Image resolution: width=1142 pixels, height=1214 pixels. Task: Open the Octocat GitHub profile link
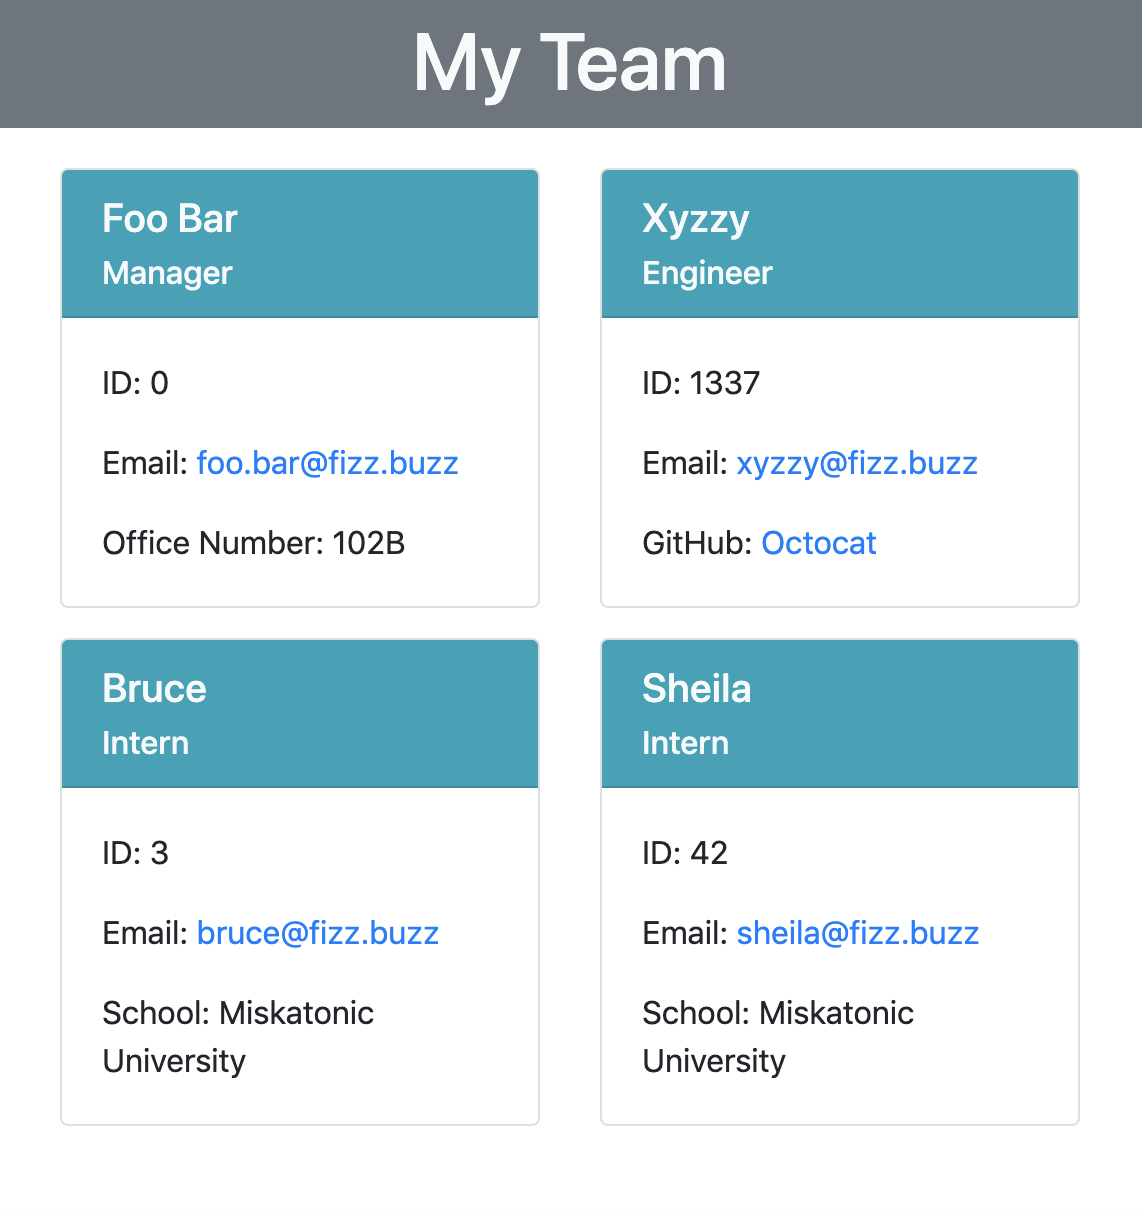[x=818, y=543]
